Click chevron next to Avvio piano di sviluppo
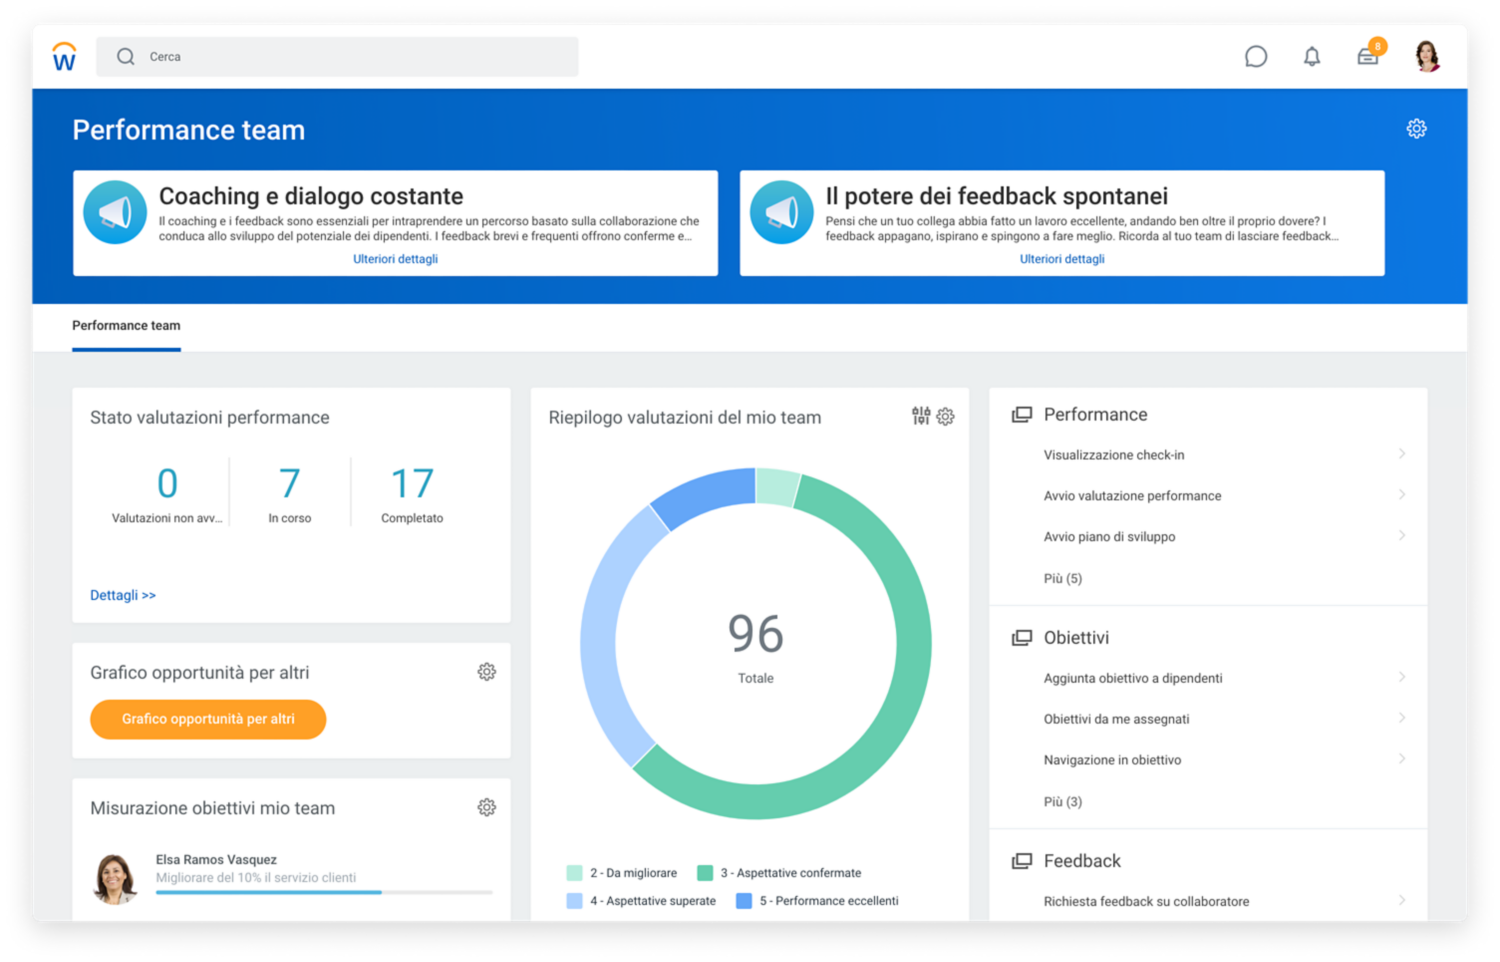The image size is (1500, 962). coord(1402,536)
